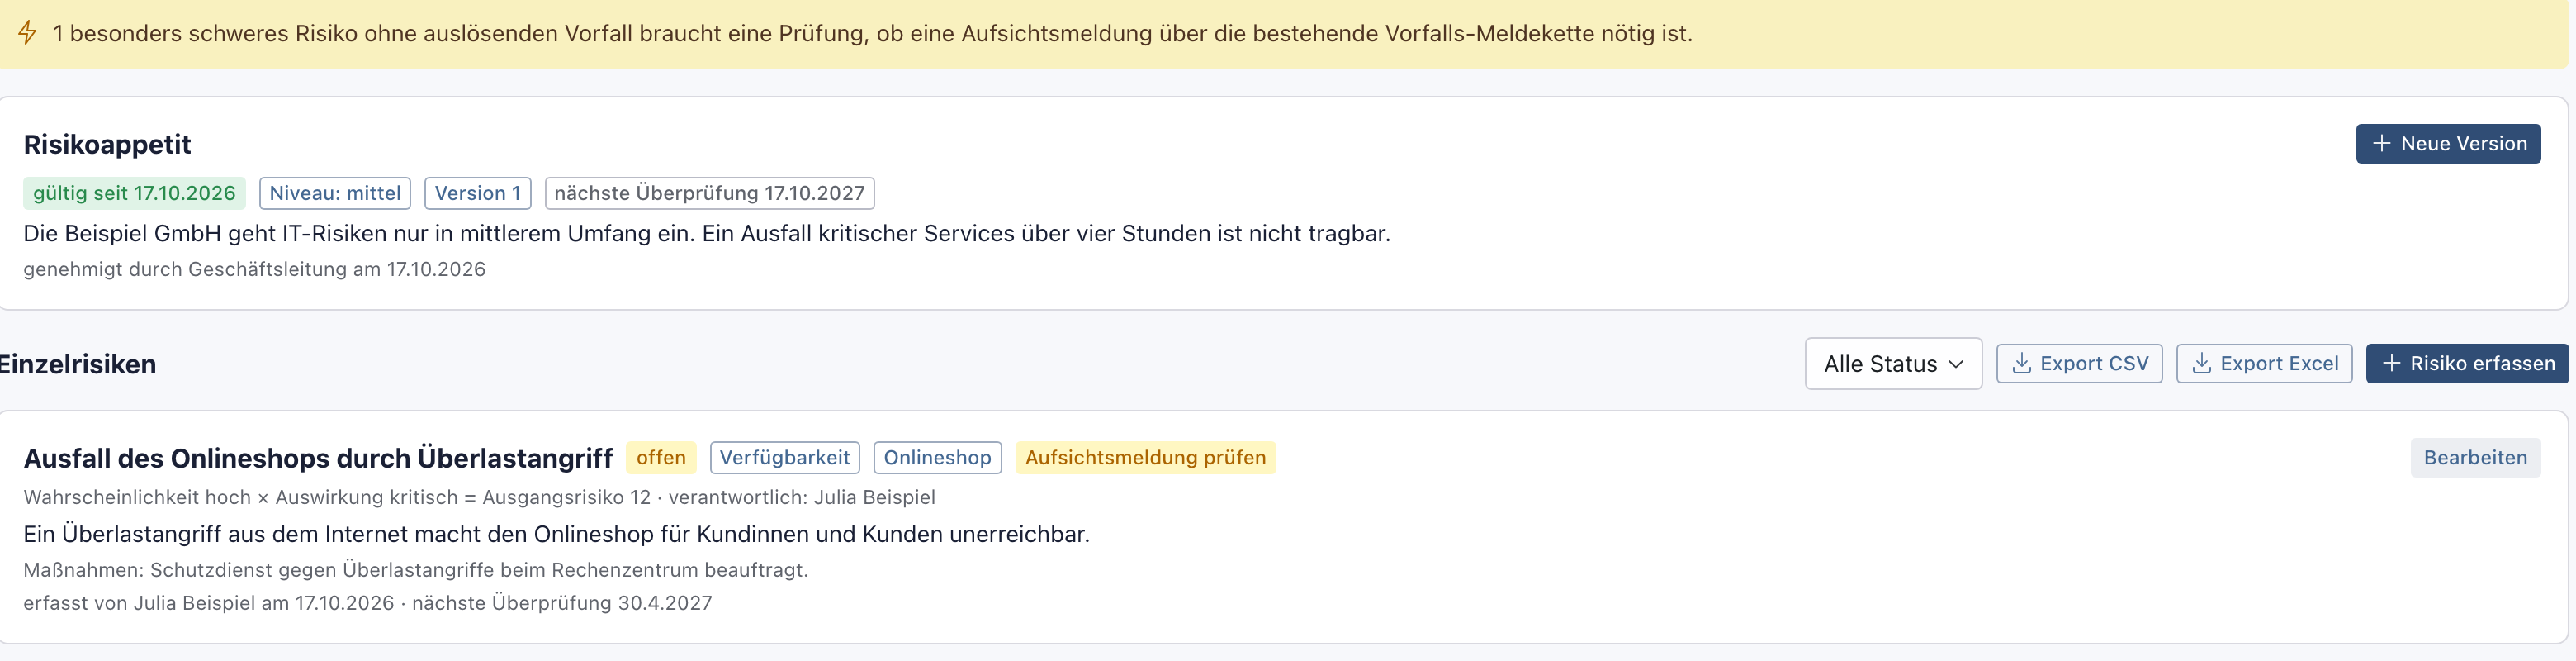
Task: Click the plus icon in Neue Version
Action: tap(2382, 144)
